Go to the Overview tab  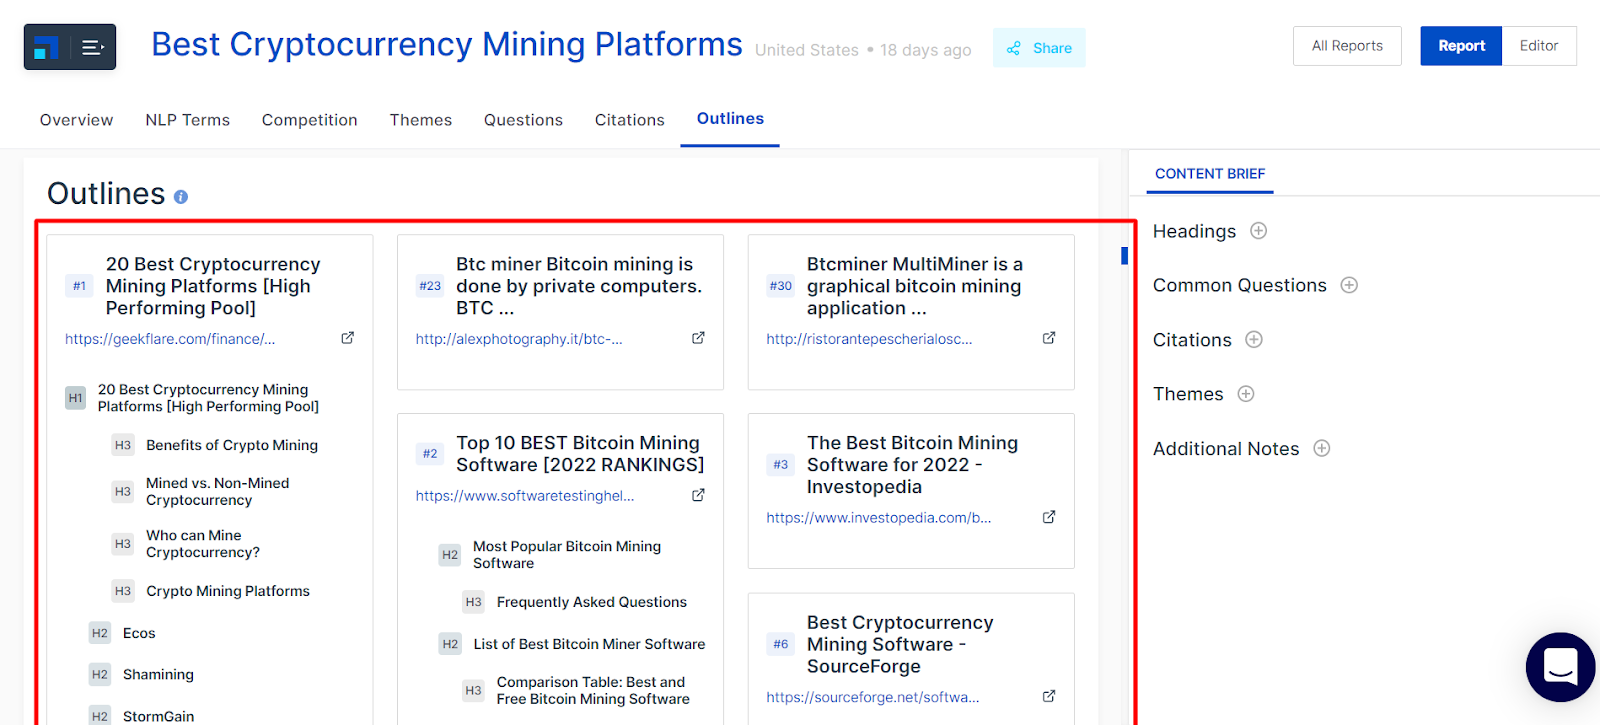coord(76,120)
